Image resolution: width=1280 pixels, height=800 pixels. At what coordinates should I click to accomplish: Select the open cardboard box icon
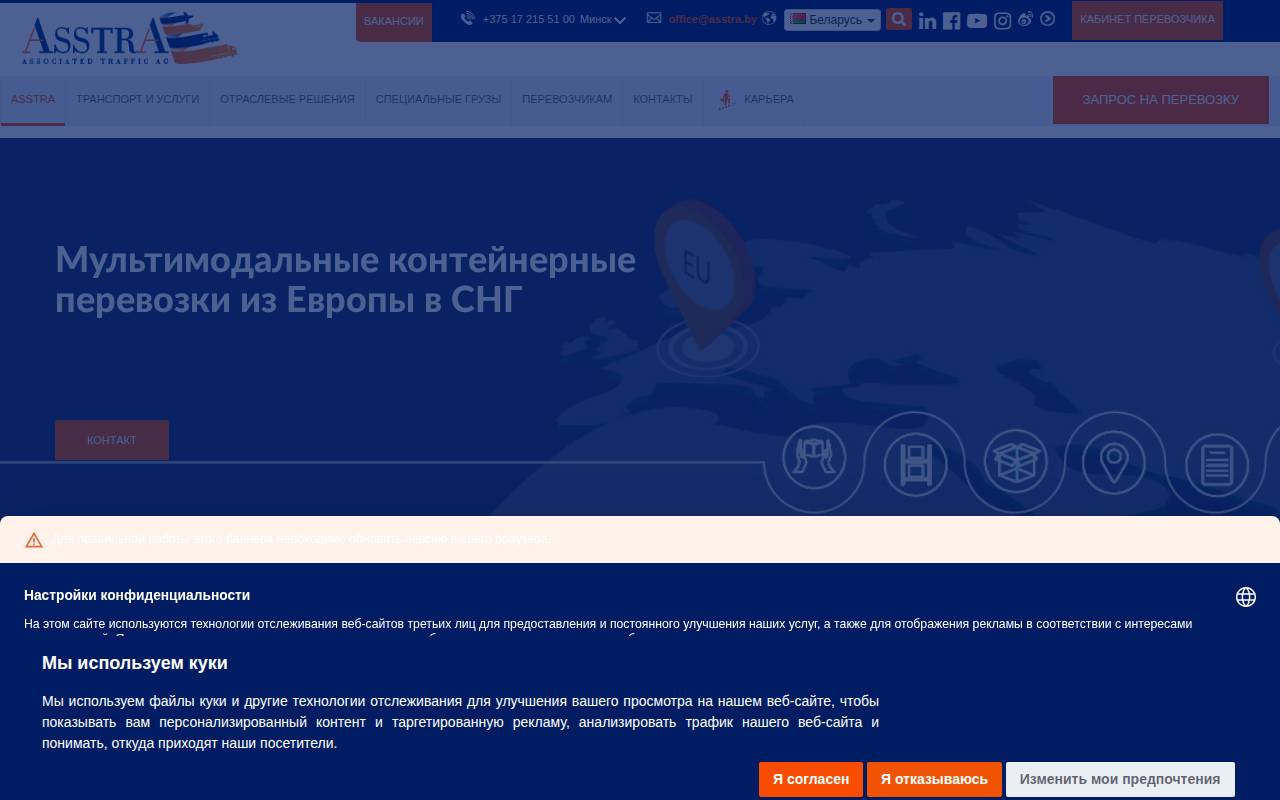pyautogui.click(x=1015, y=460)
